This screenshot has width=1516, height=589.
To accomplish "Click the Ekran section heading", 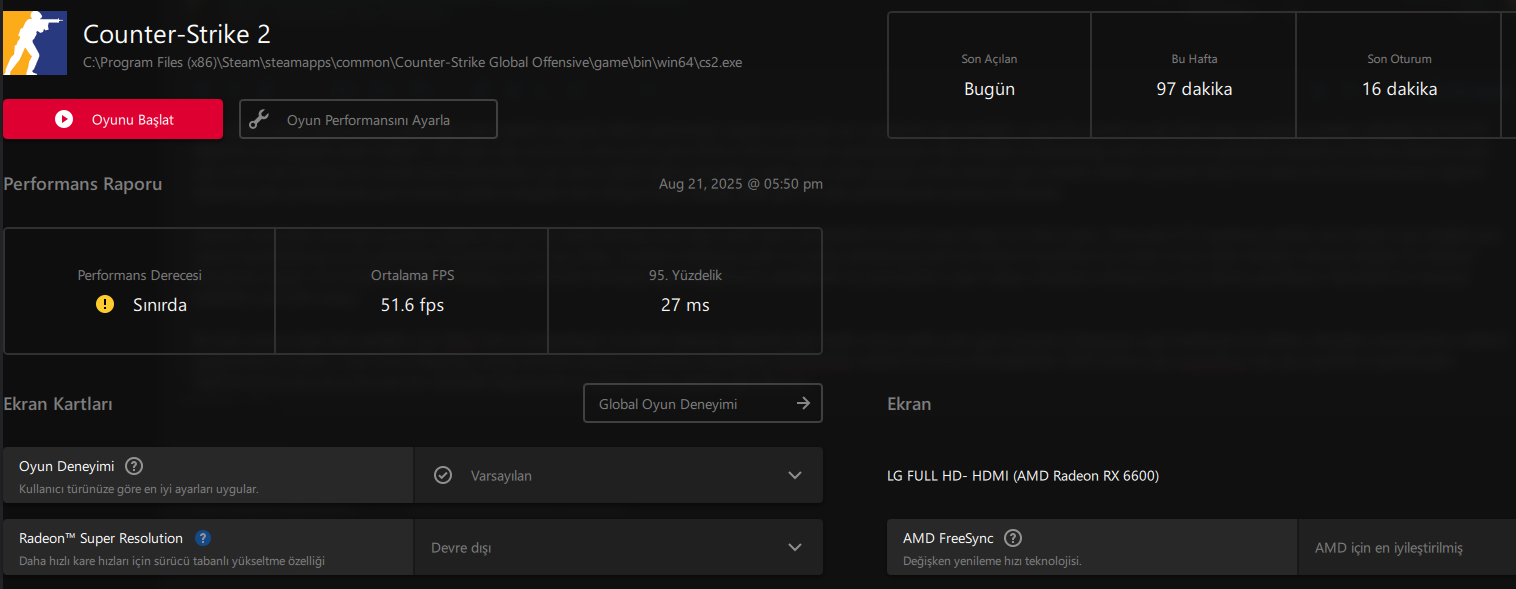I will [x=909, y=404].
